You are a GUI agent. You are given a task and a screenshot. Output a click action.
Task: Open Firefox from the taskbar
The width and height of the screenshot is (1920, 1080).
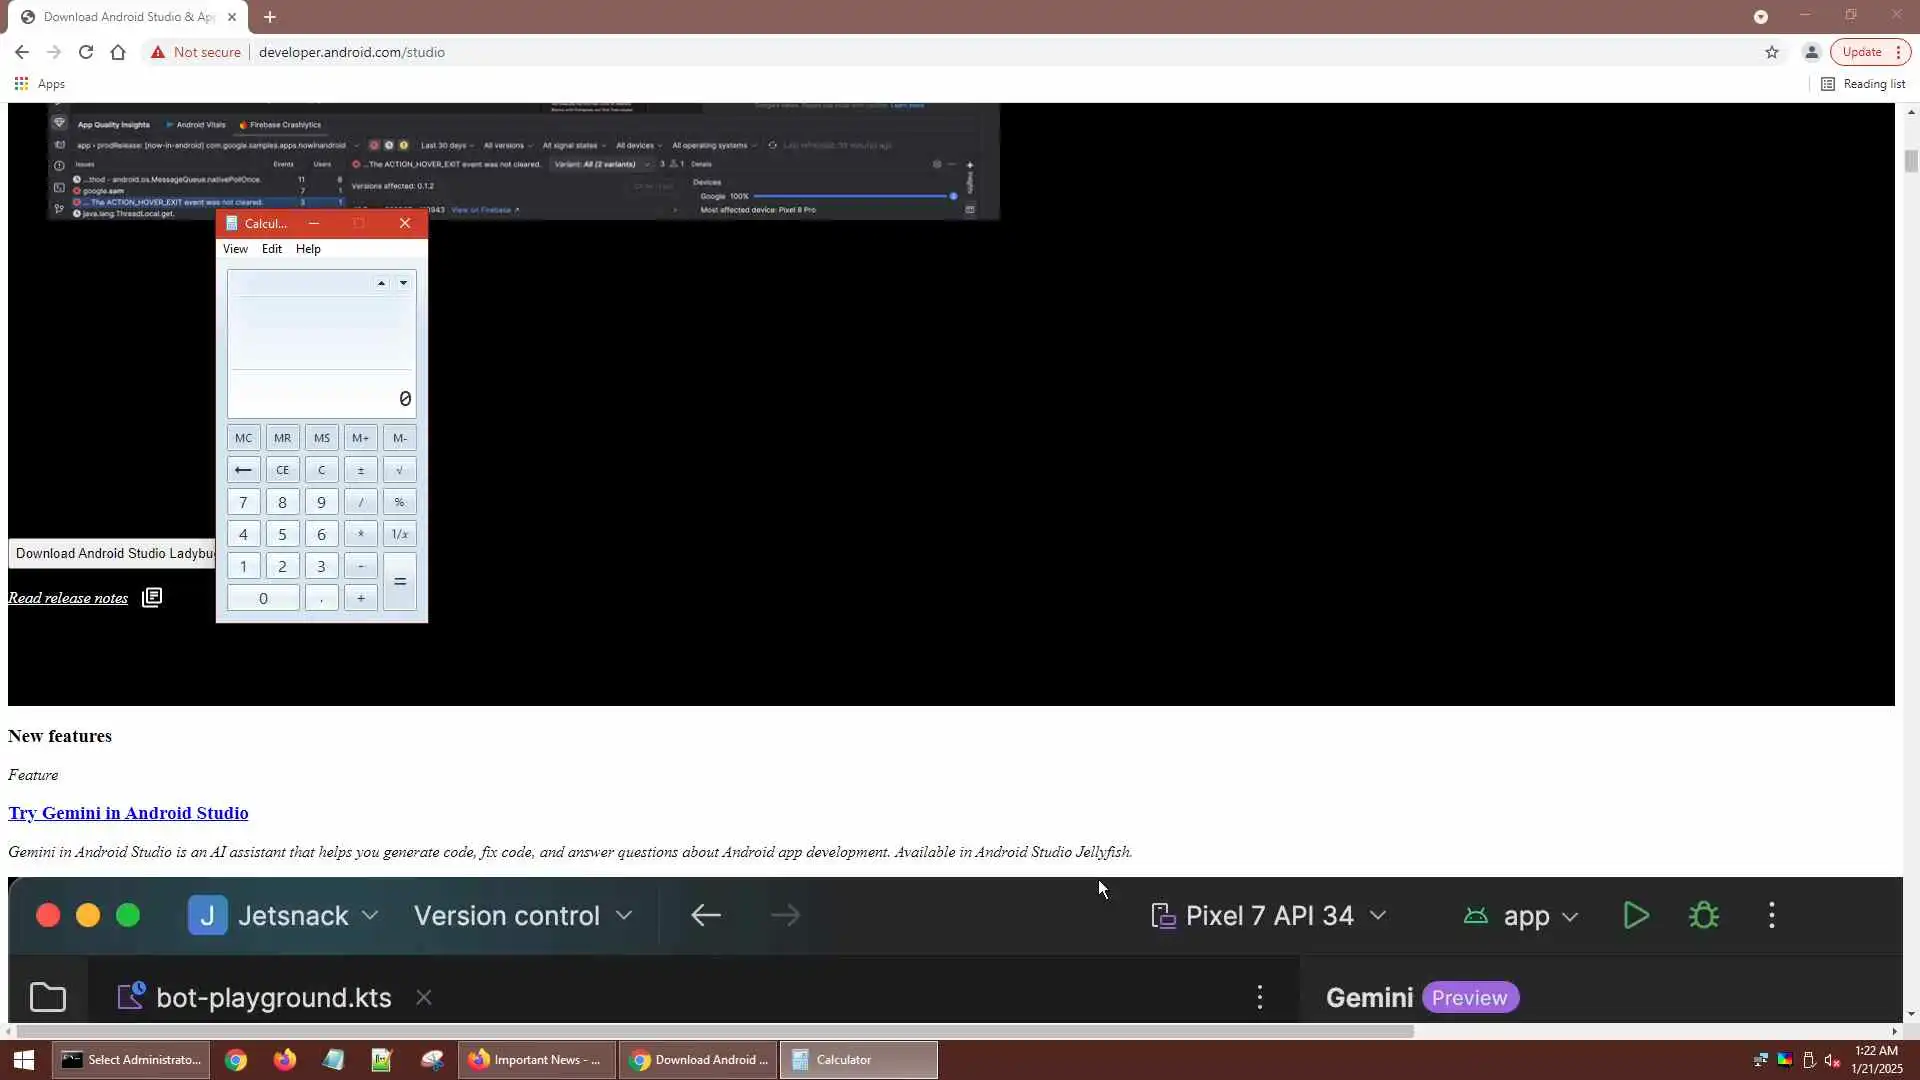click(x=285, y=1060)
